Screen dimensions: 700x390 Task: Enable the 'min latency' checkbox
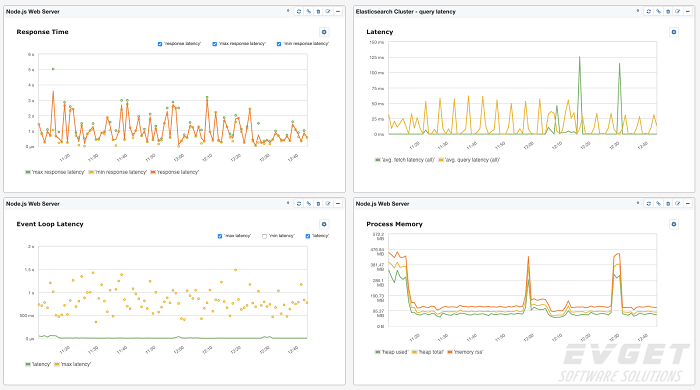pos(264,236)
